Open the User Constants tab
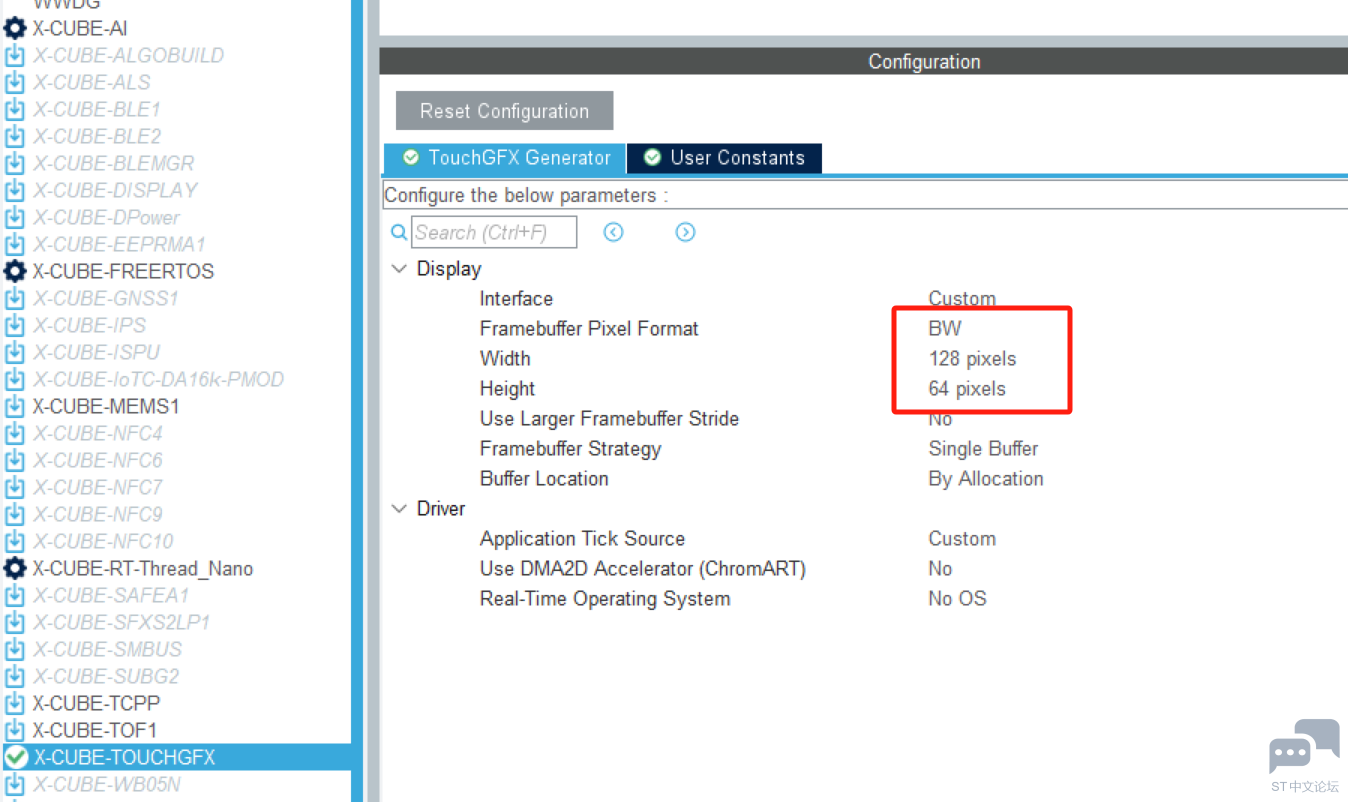Screen dimensions: 1348x802 click(x=724, y=158)
